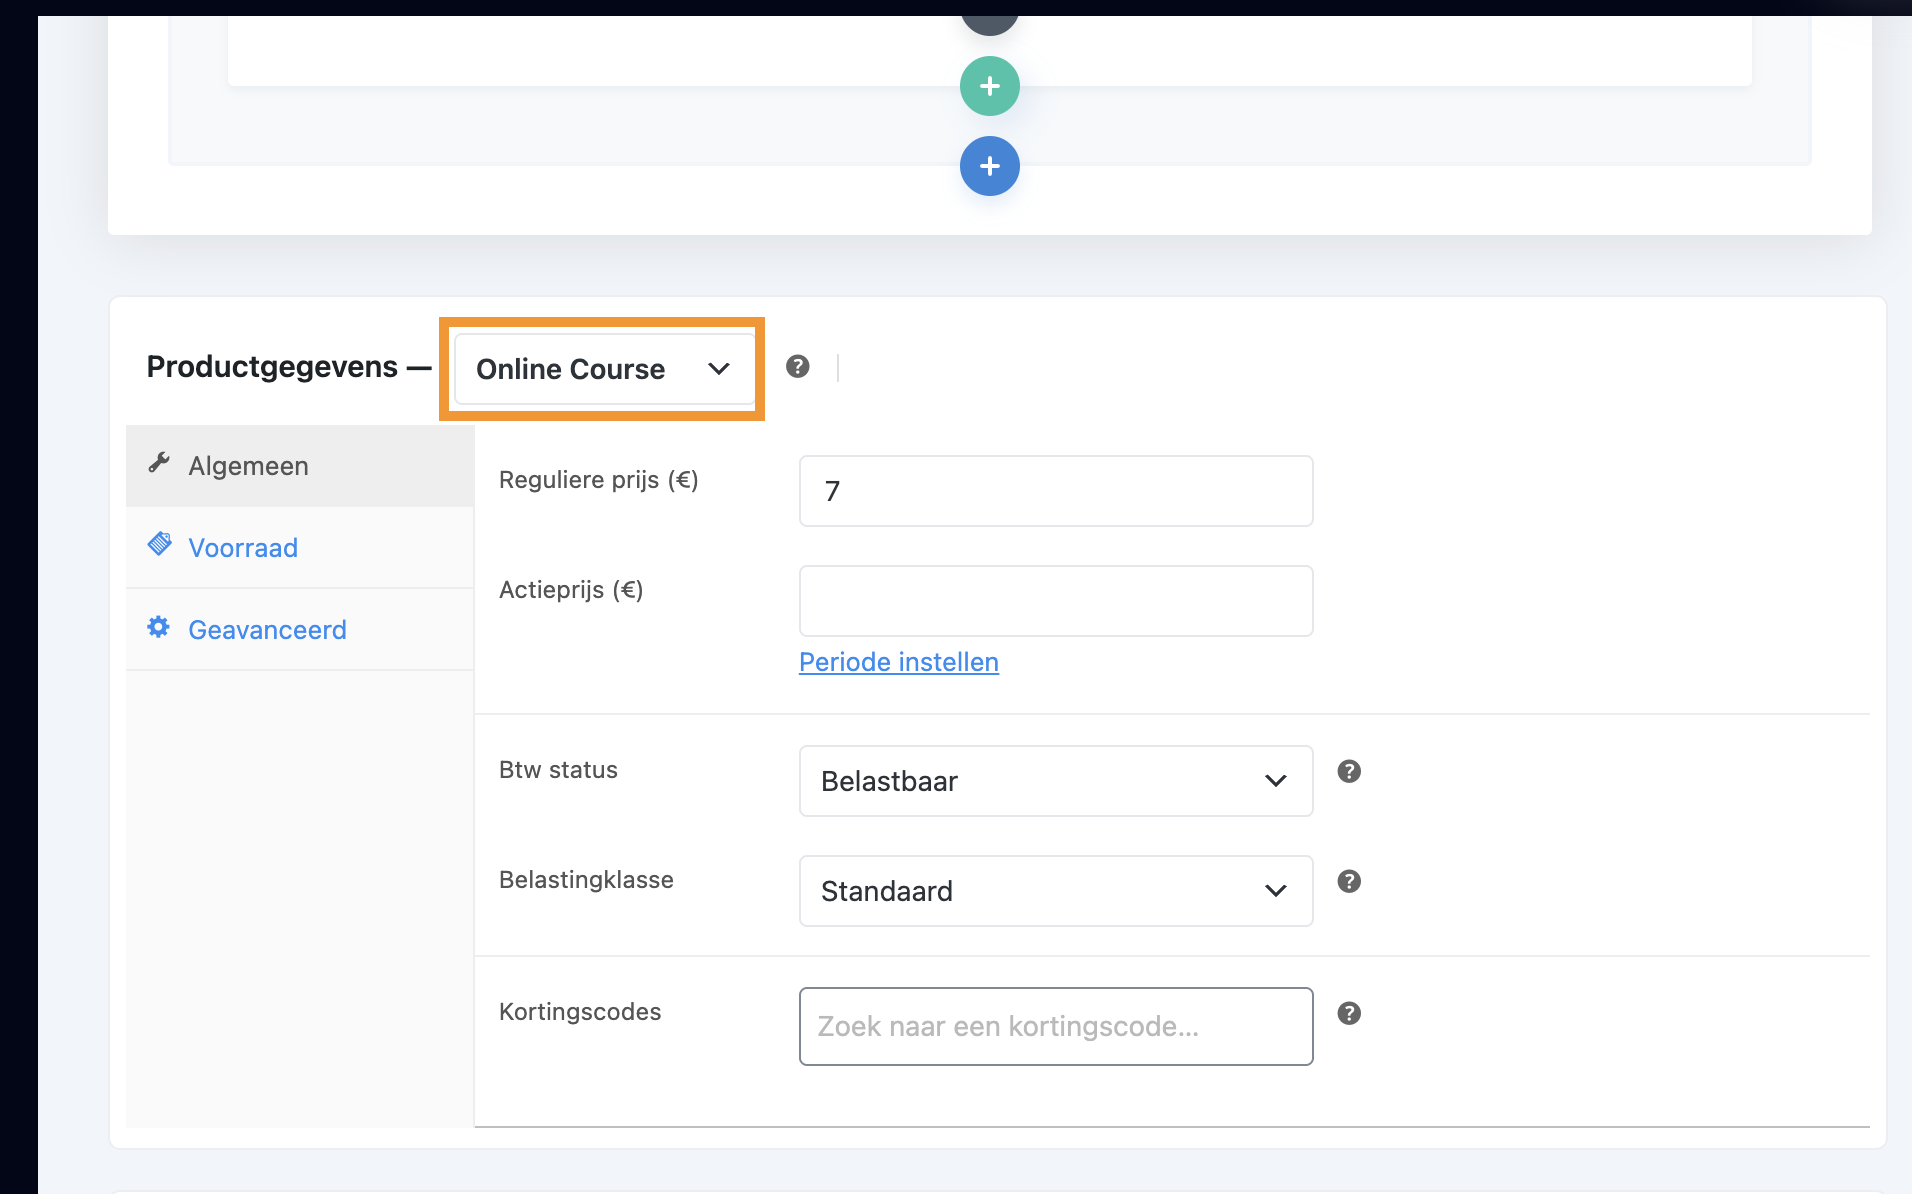The height and width of the screenshot is (1194, 1912).
Task: Click the dark gray circle button at top
Action: (x=989, y=24)
